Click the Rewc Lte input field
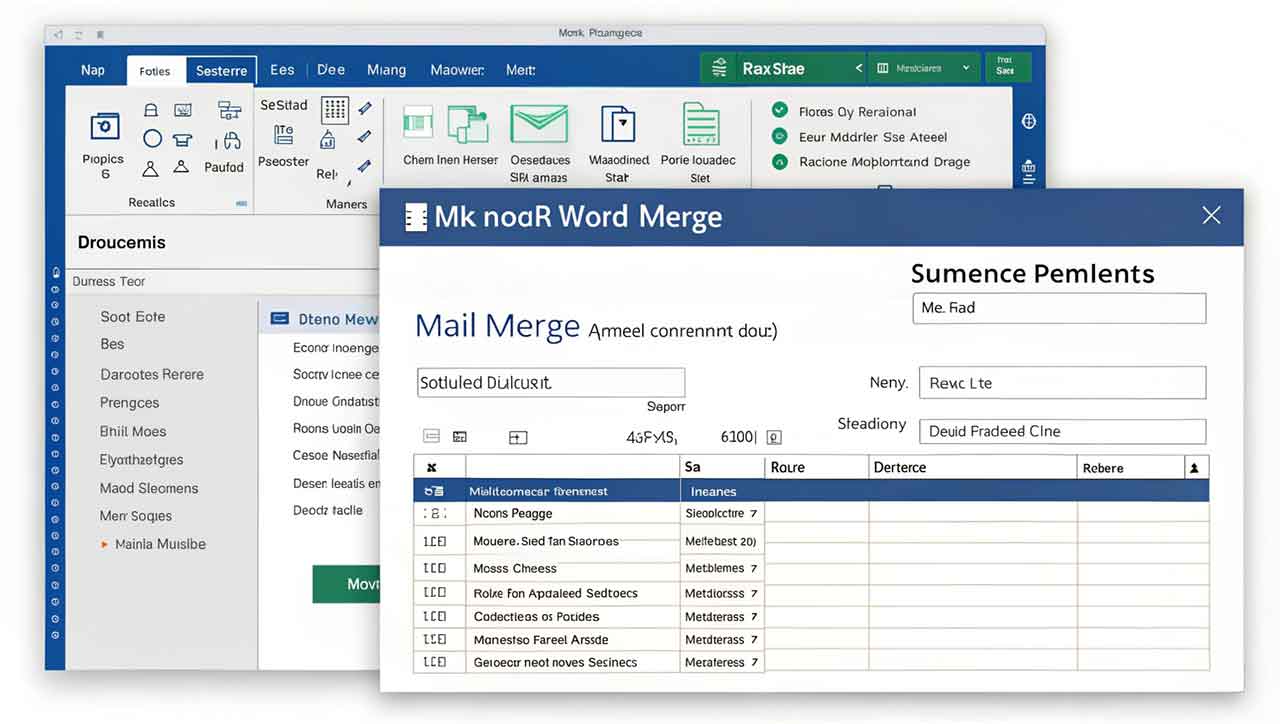The width and height of the screenshot is (1280, 724). click(1062, 383)
